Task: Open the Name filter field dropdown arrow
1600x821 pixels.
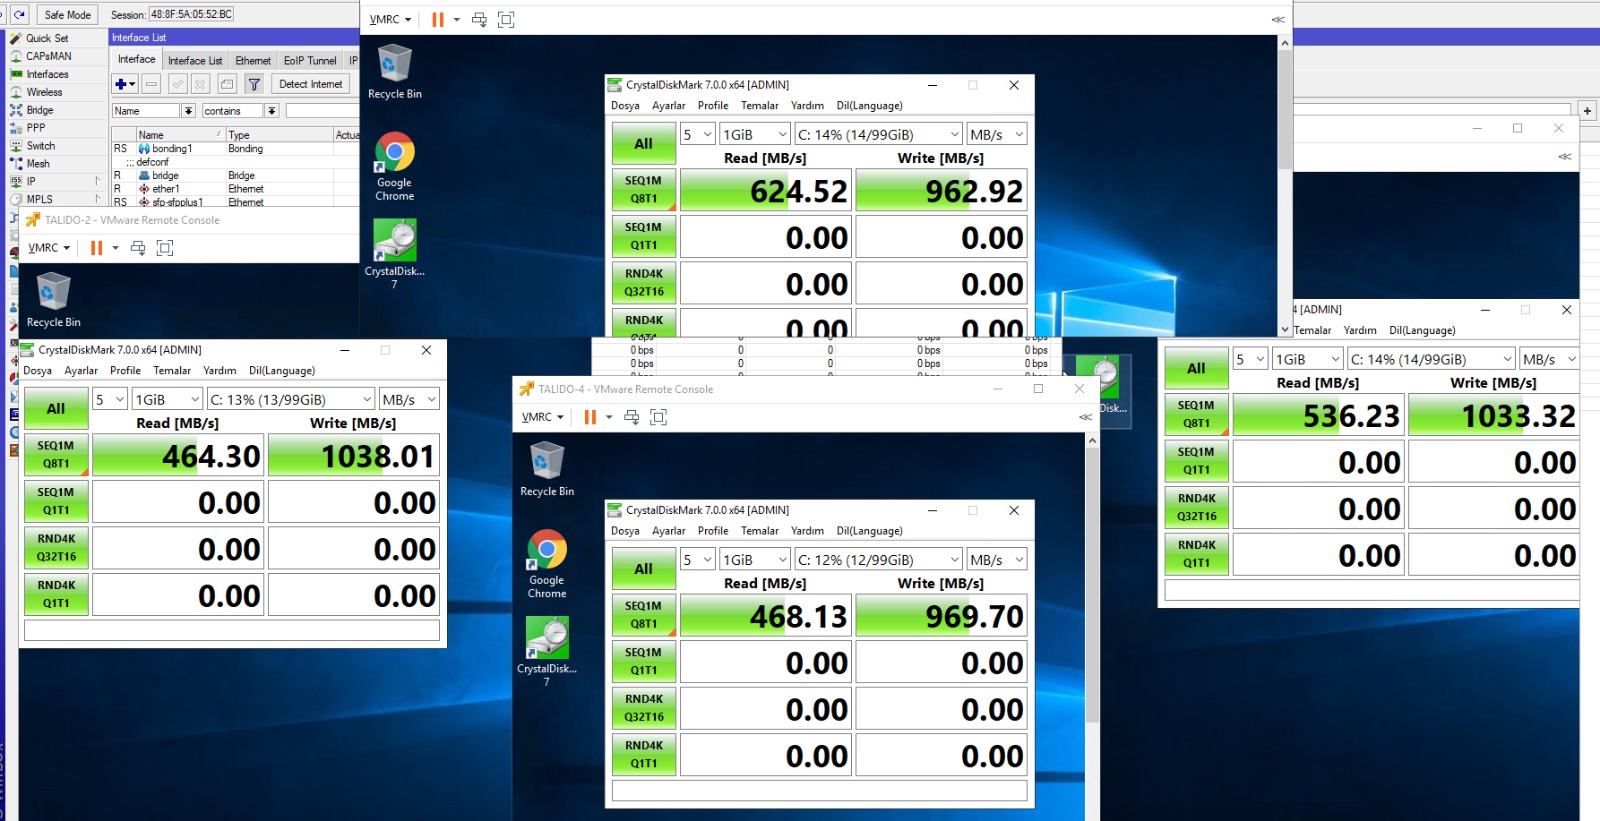Action: point(188,111)
